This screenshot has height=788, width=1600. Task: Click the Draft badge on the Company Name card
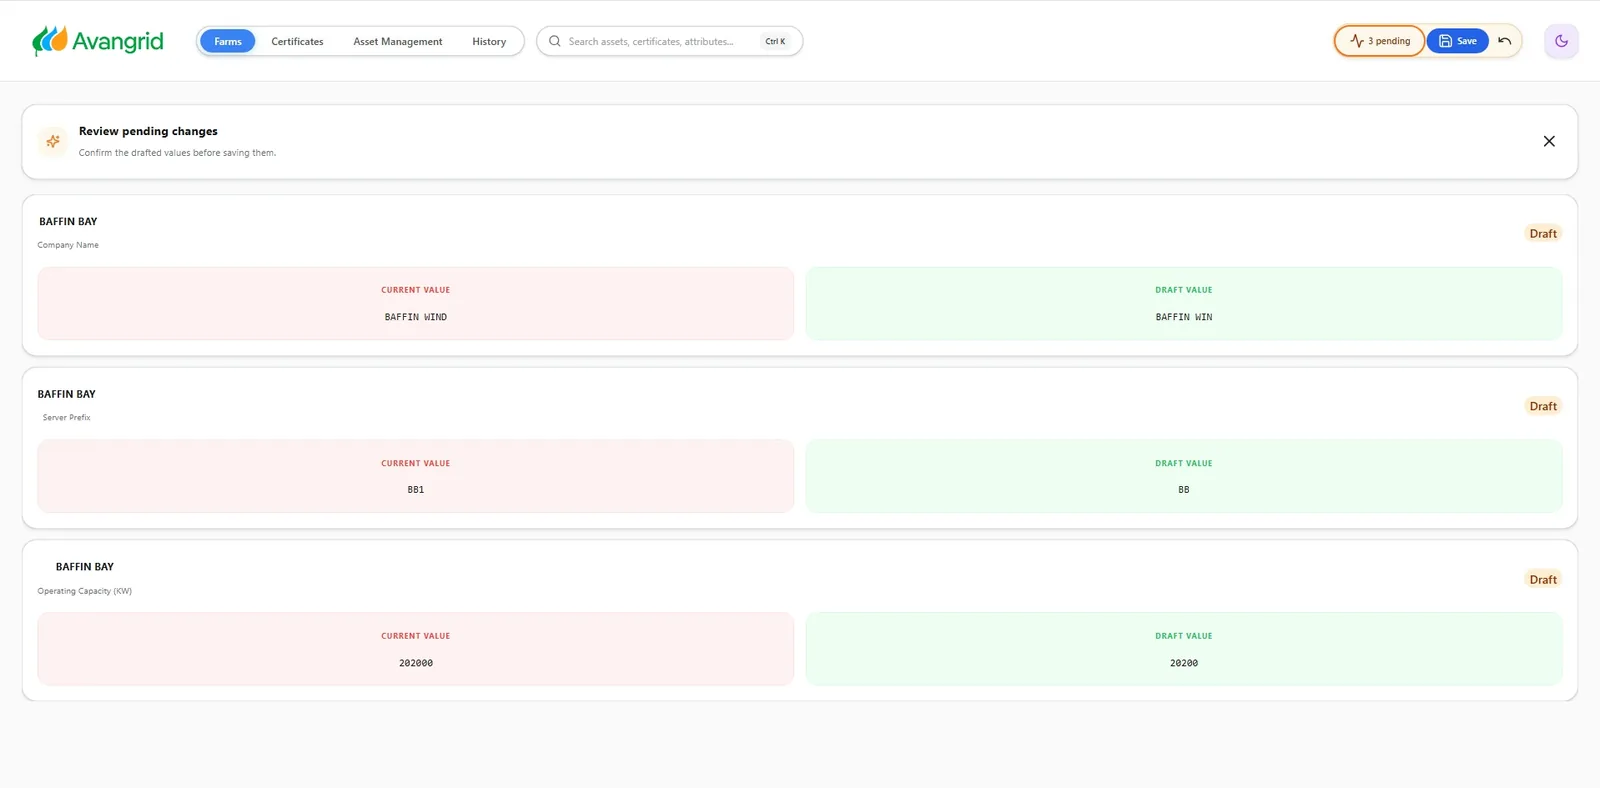[1543, 233]
